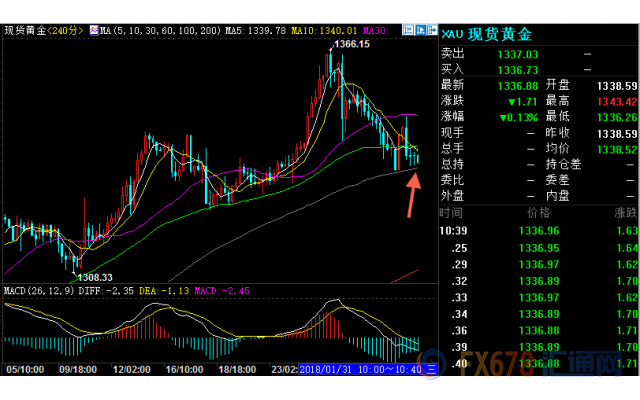Click the 开盘 value 1338.59
This screenshot has width=640, height=400.
coord(617,86)
